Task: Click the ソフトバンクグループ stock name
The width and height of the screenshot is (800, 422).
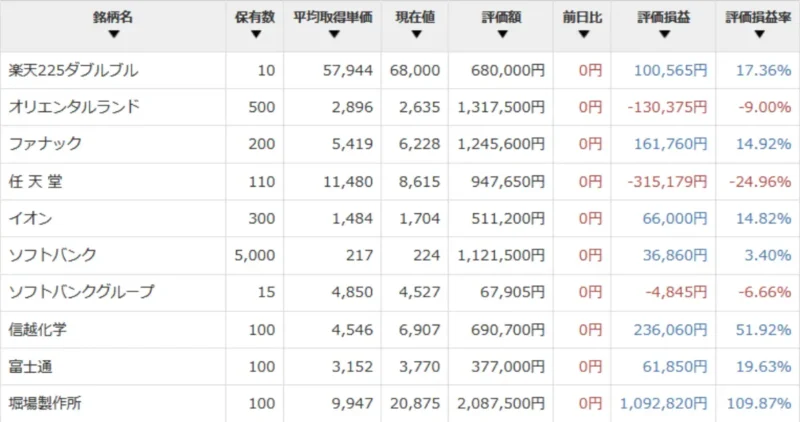Action: pos(81,292)
